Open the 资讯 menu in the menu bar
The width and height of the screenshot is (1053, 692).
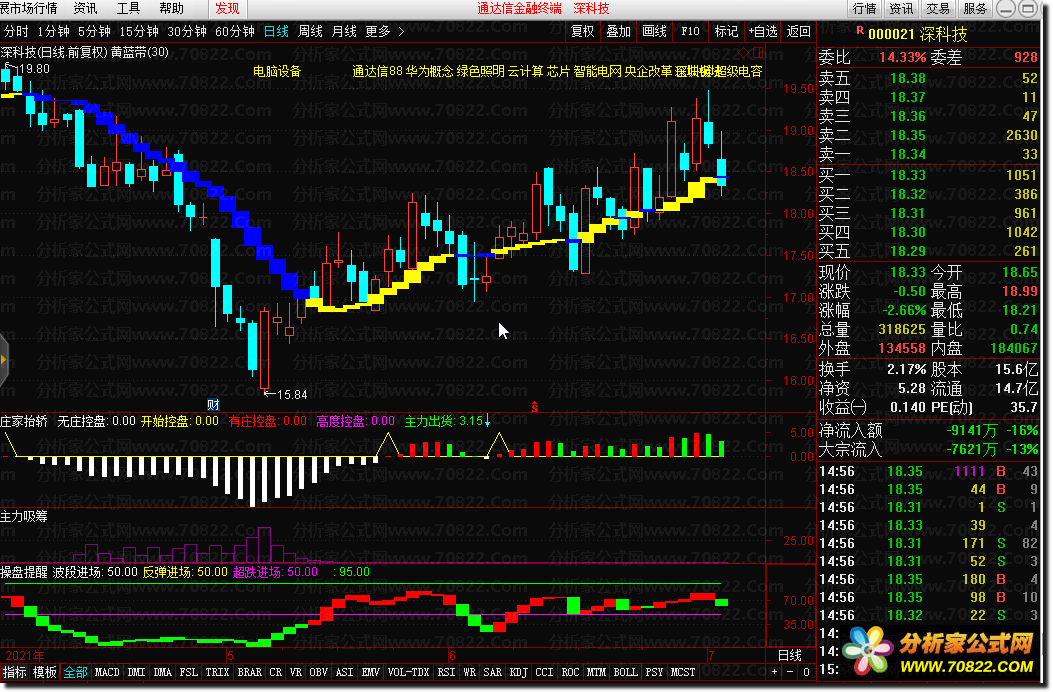(85, 9)
